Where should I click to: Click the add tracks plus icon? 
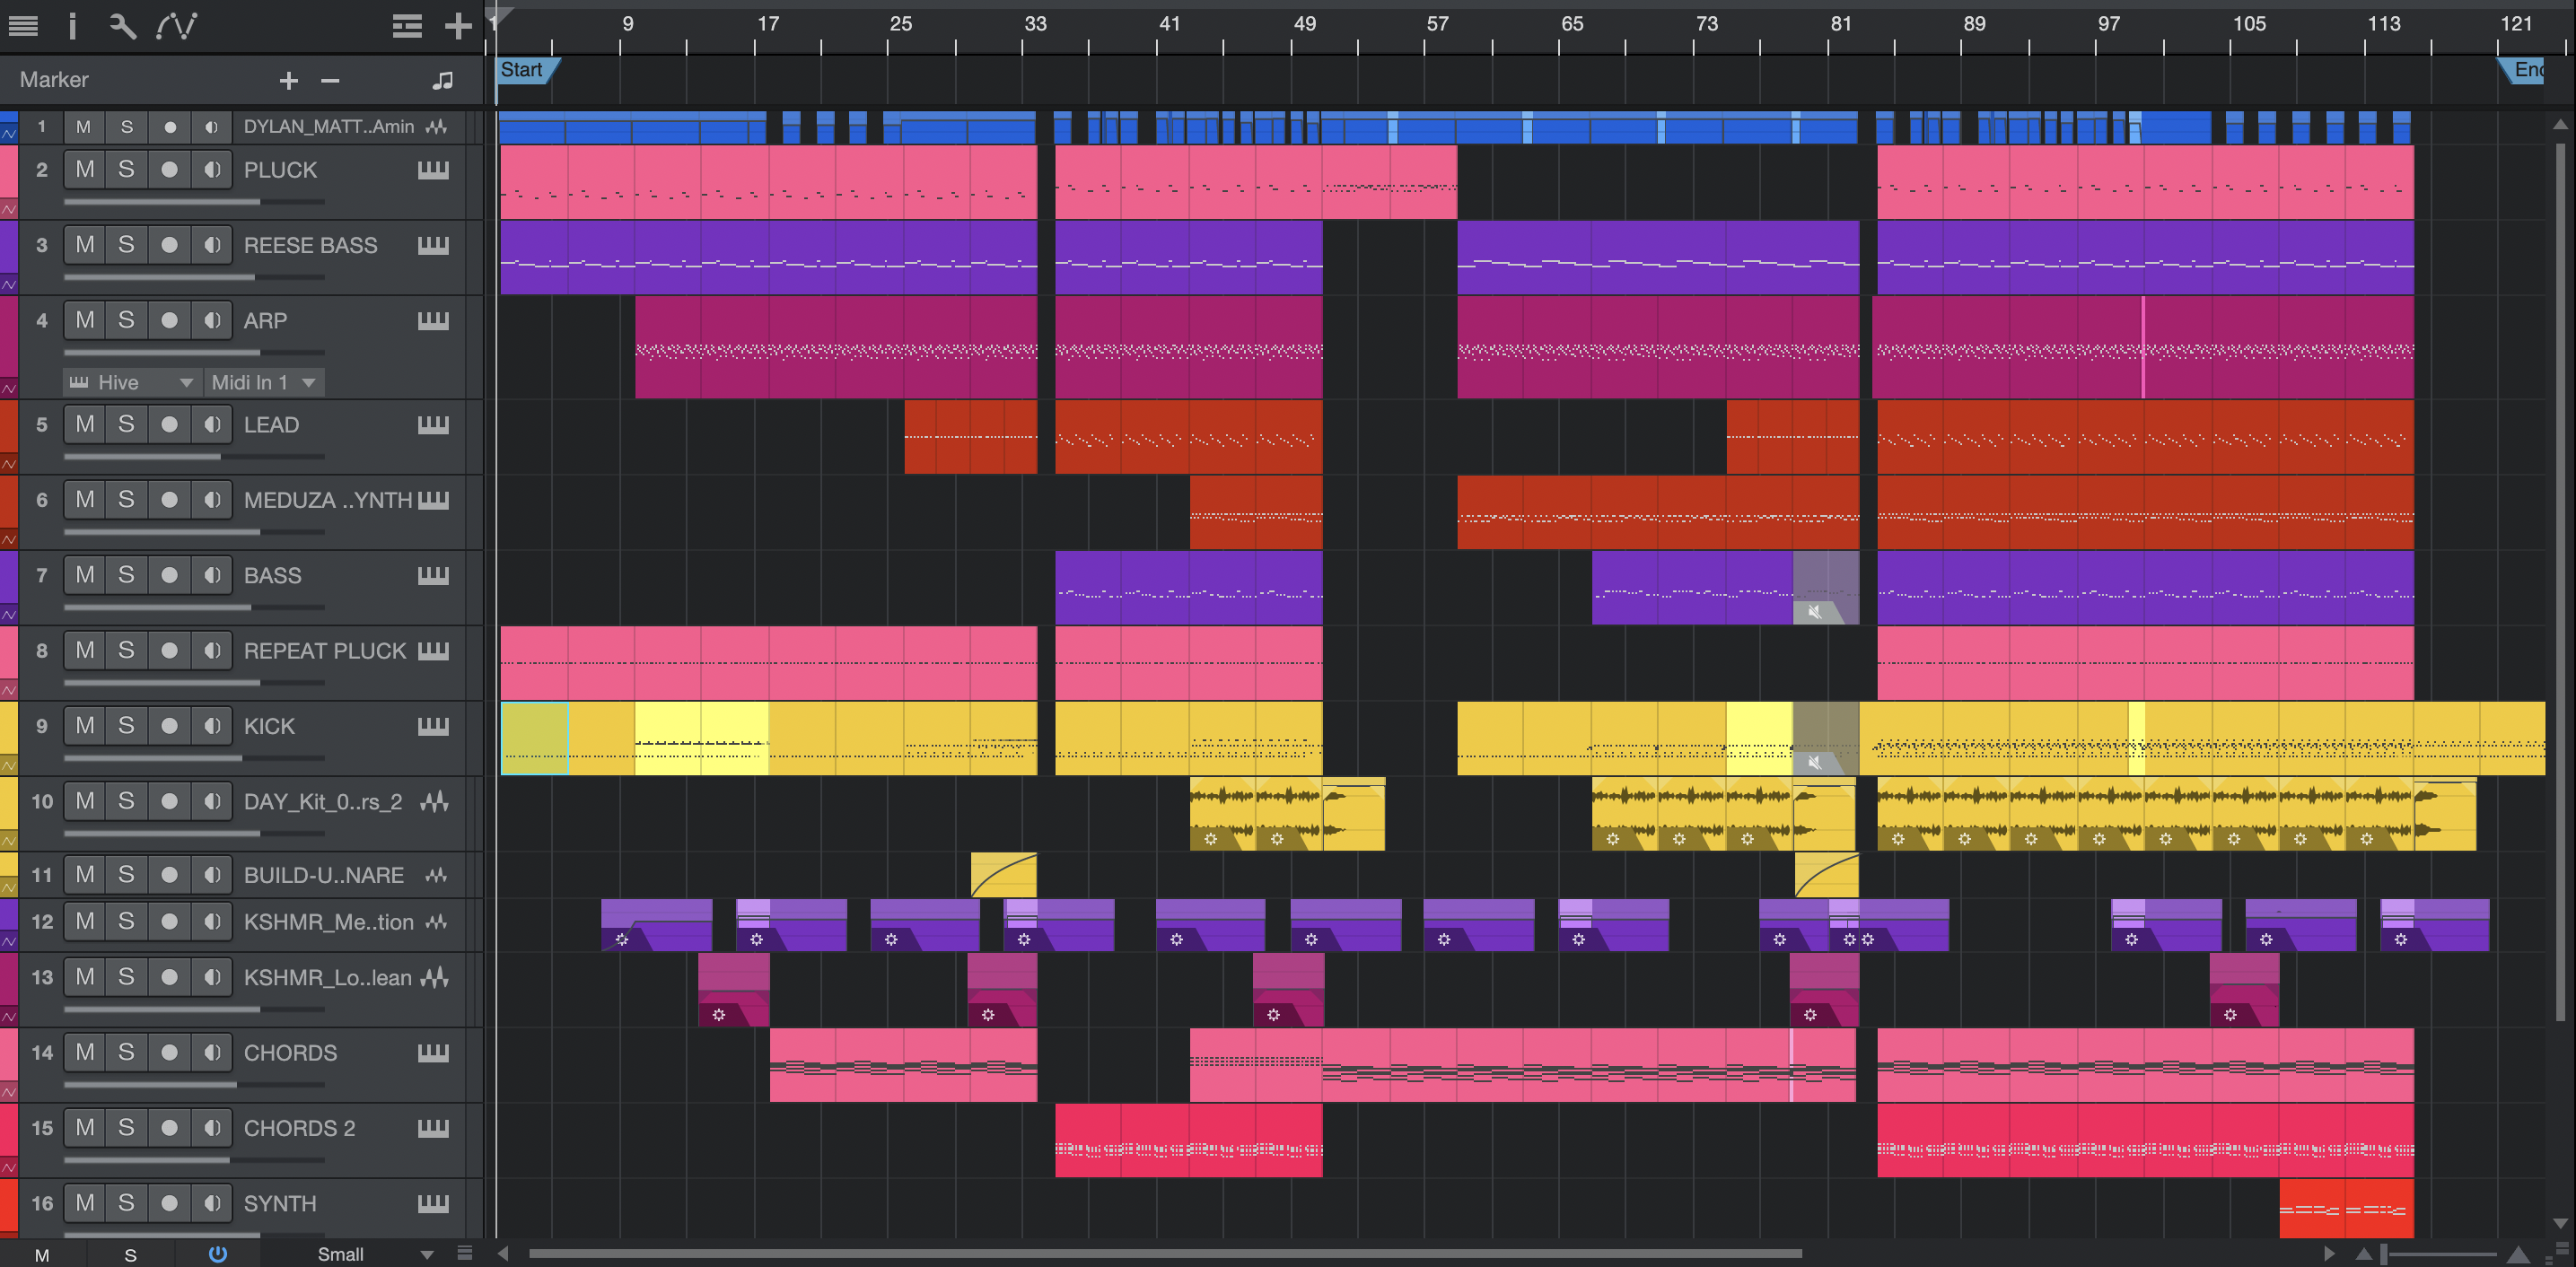(458, 26)
